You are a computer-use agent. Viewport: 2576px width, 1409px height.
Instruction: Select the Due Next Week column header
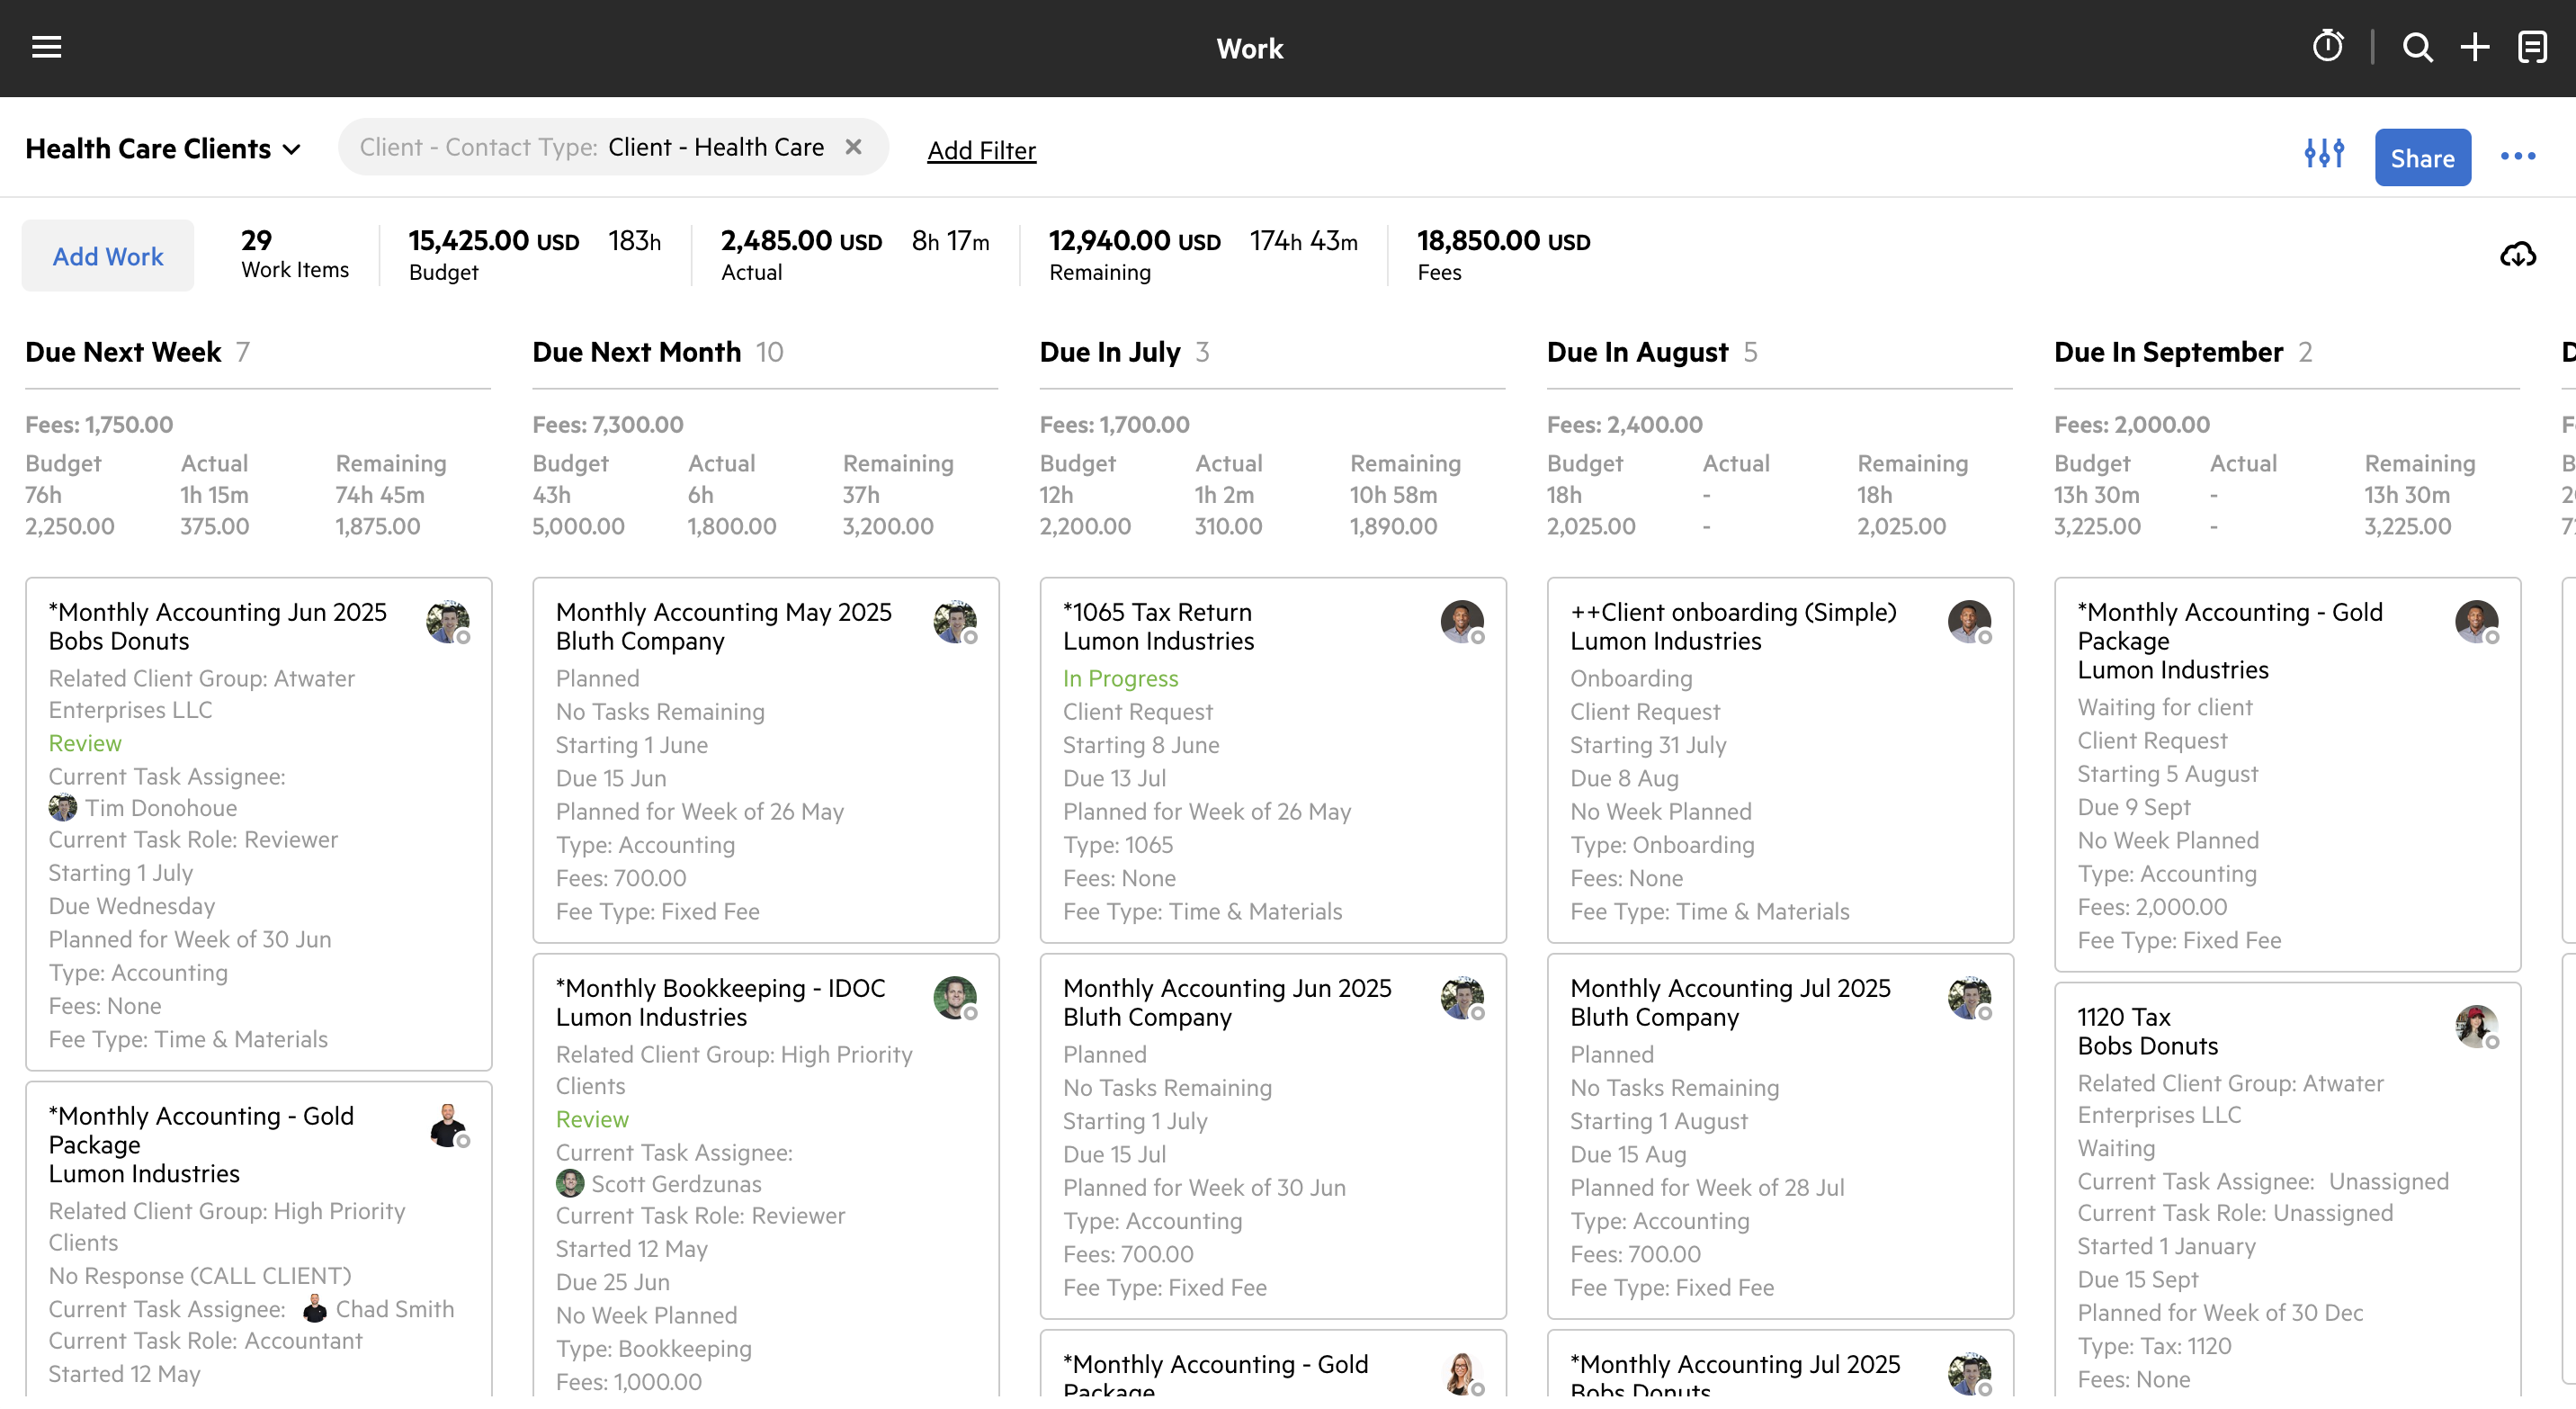click(123, 352)
